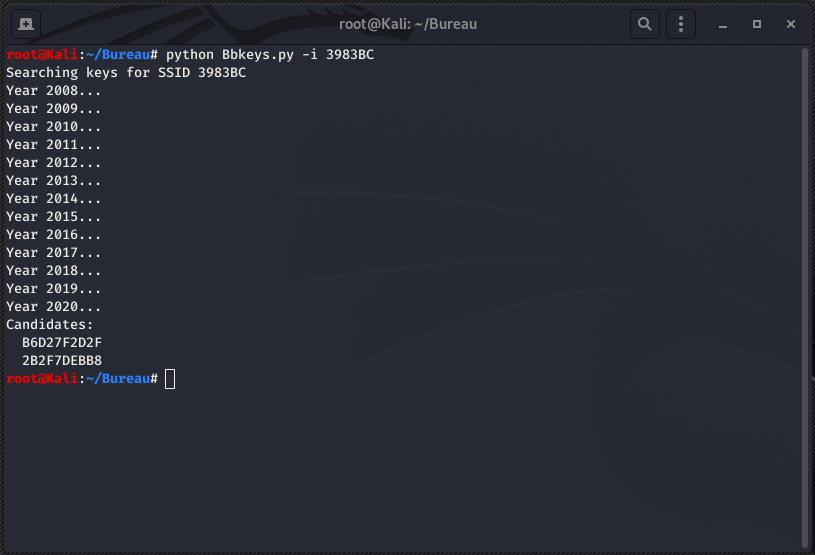
Task: Click the top red root@Kali prompt
Action: (42, 55)
